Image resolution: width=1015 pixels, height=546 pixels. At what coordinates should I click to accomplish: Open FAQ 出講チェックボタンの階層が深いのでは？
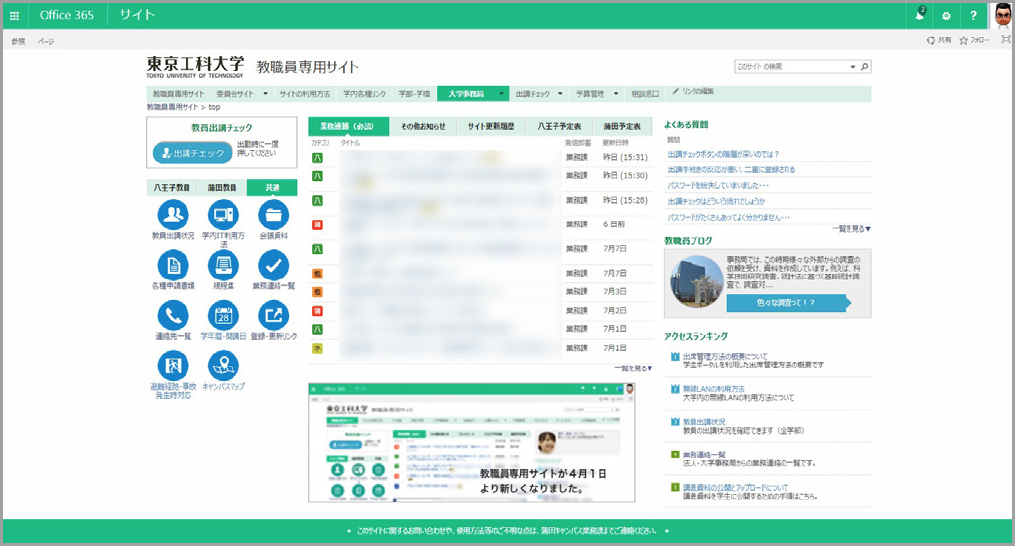coord(723,154)
